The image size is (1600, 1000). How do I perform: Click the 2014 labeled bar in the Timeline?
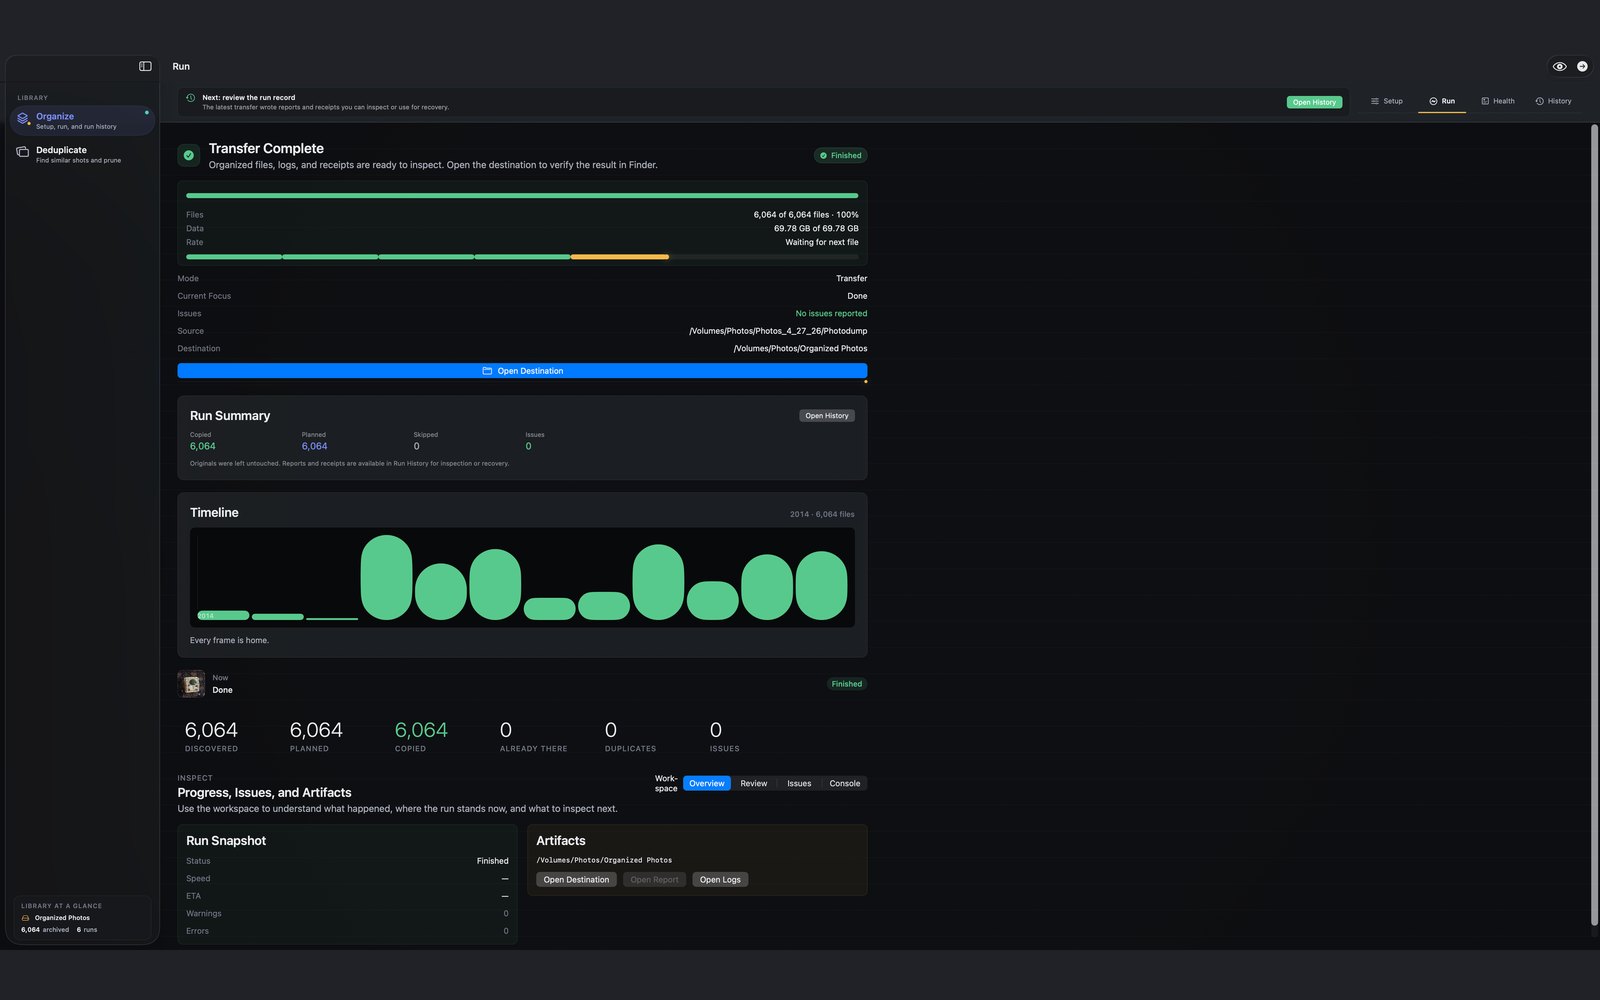pyautogui.click(x=223, y=615)
